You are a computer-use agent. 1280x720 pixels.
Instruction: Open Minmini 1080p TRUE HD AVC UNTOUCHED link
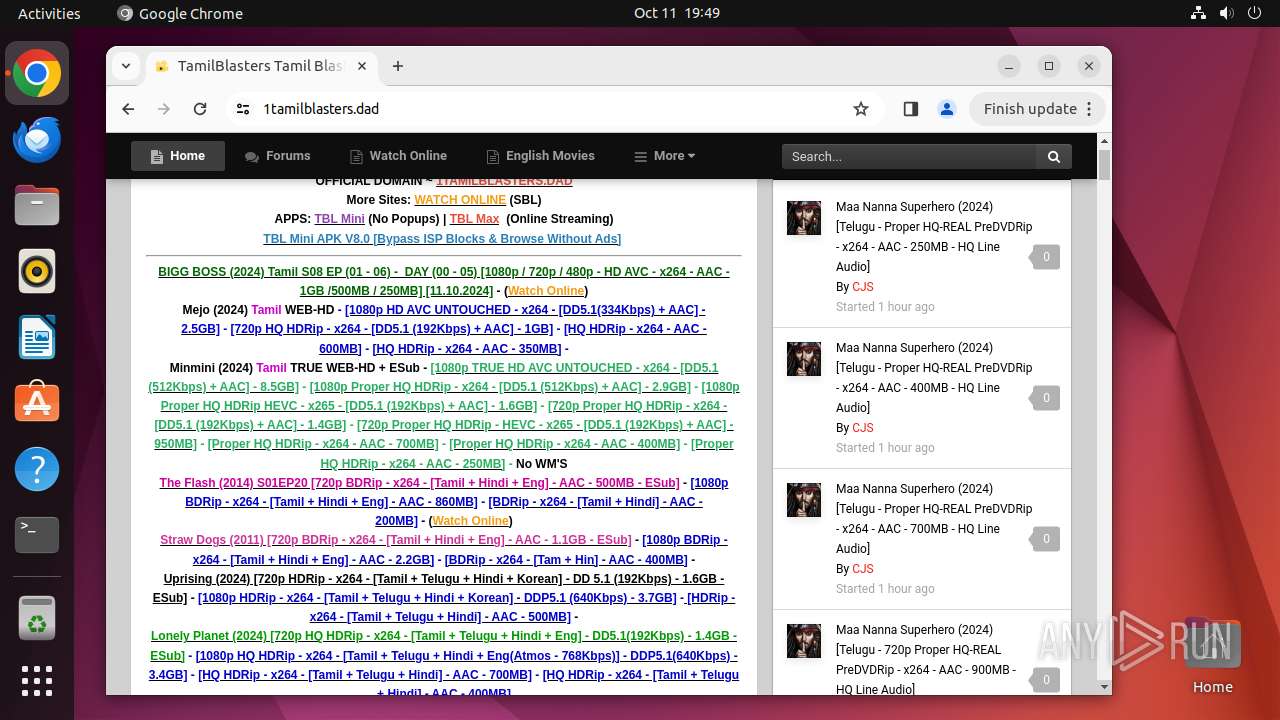(433, 377)
